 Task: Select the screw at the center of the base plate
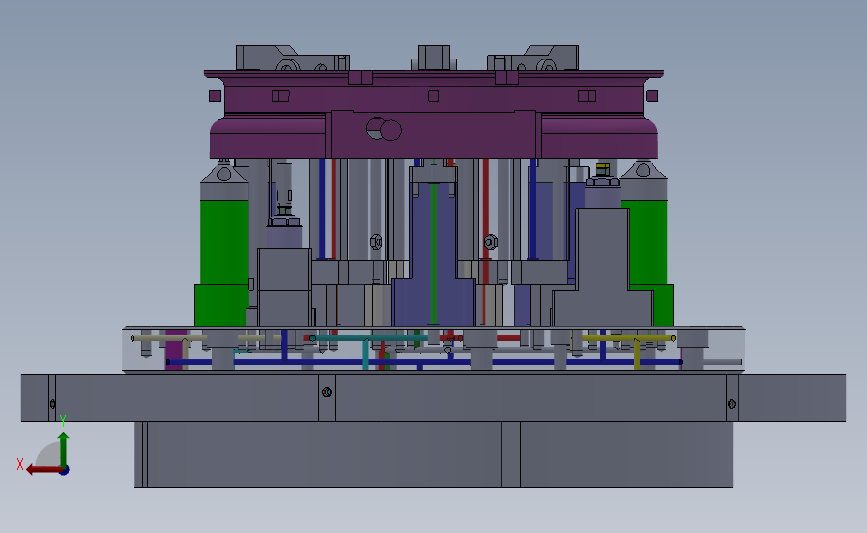[327, 392]
